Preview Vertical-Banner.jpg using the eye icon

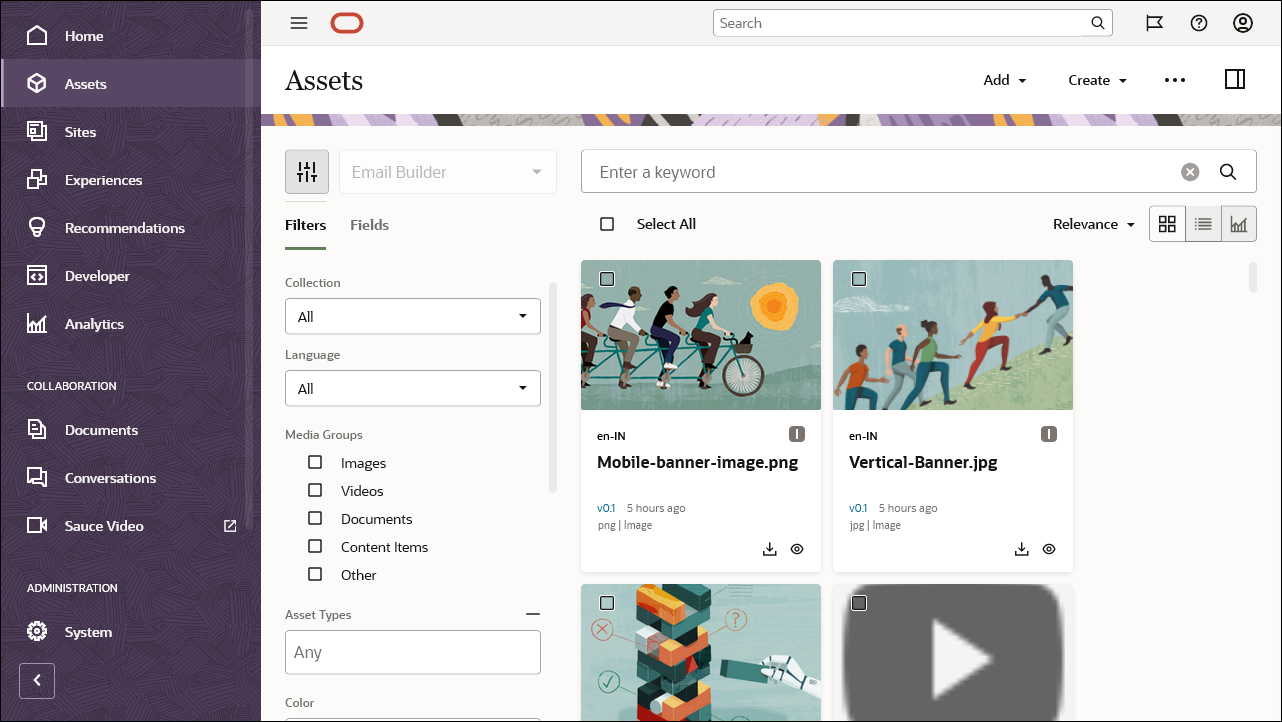coord(1049,548)
